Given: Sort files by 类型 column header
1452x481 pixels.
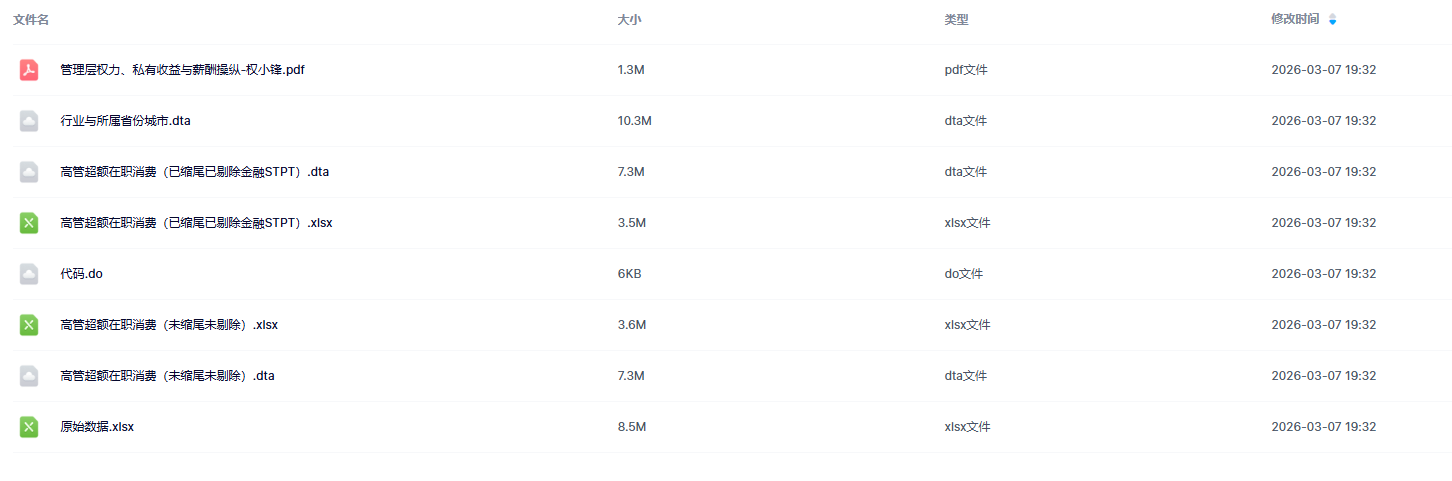Looking at the screenshot, I should click(x=956, y=20).
